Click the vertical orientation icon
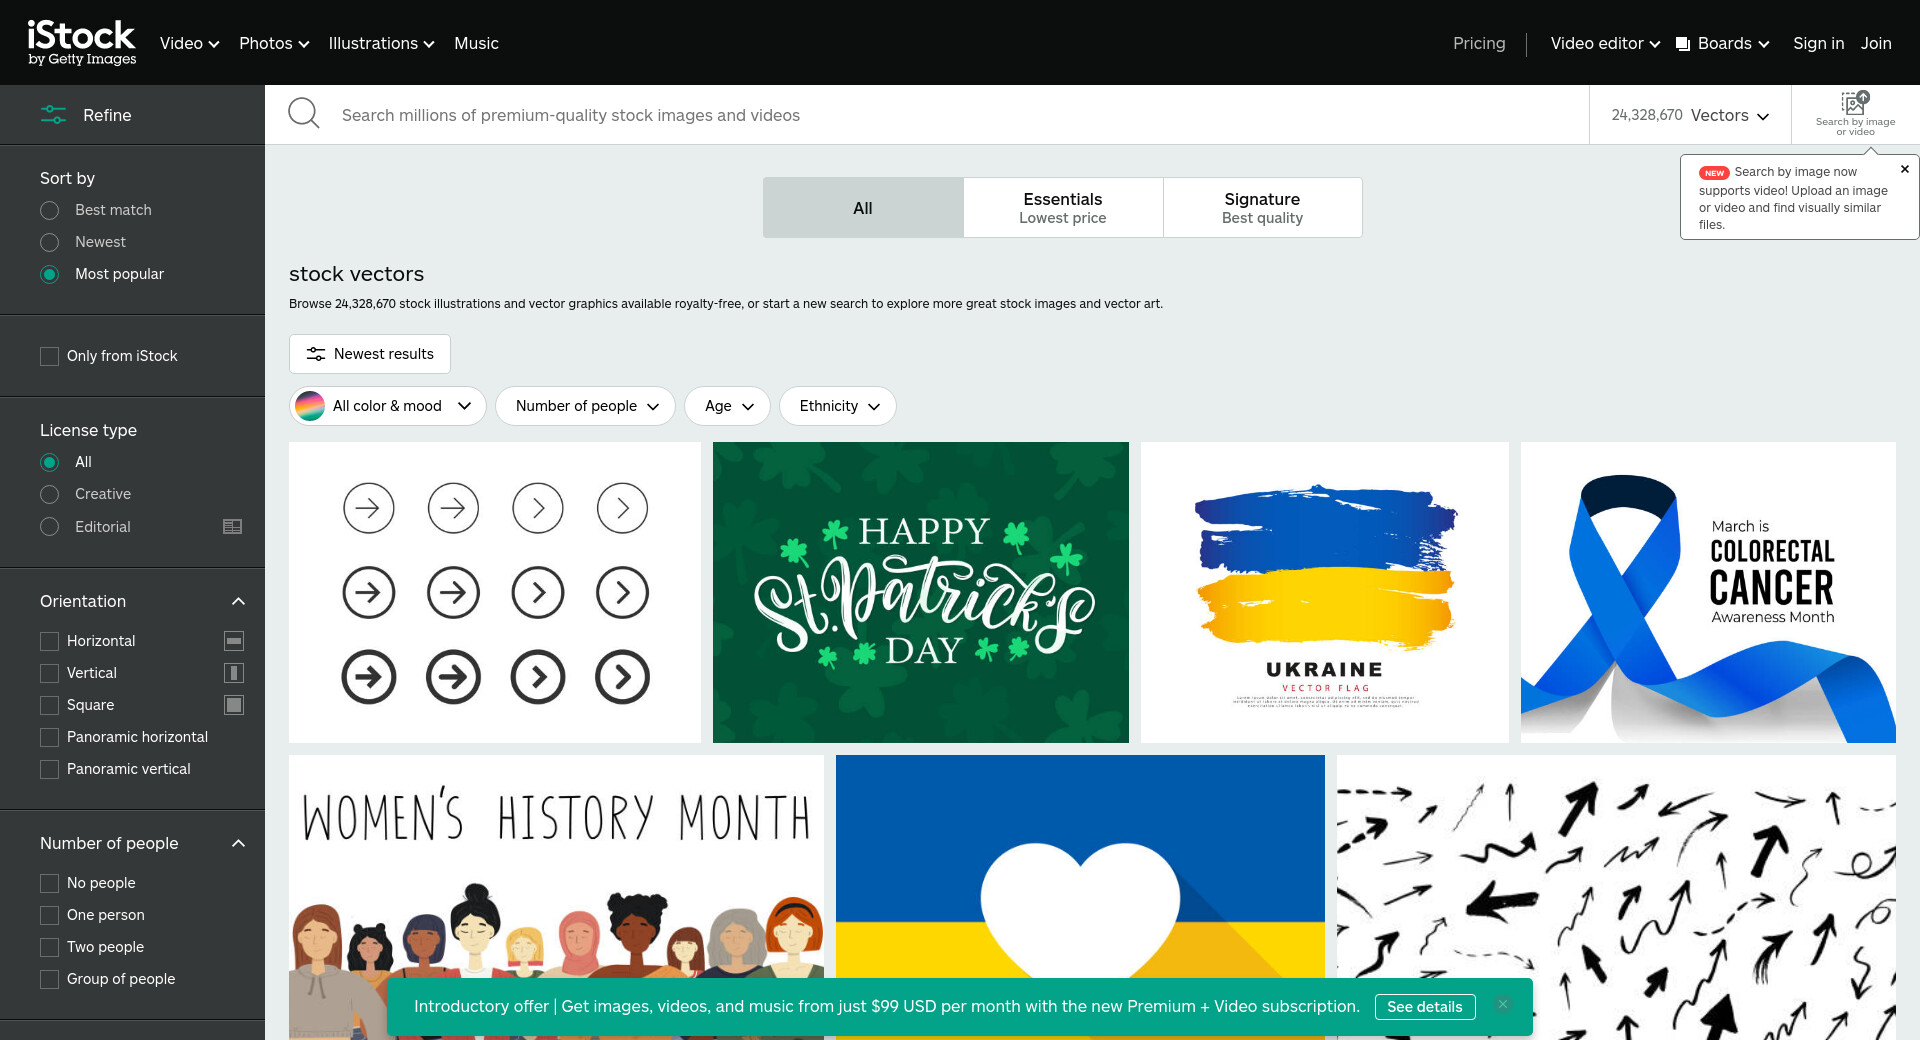The height and width of the screenshot is (1040, 1920). coord(234,673)
